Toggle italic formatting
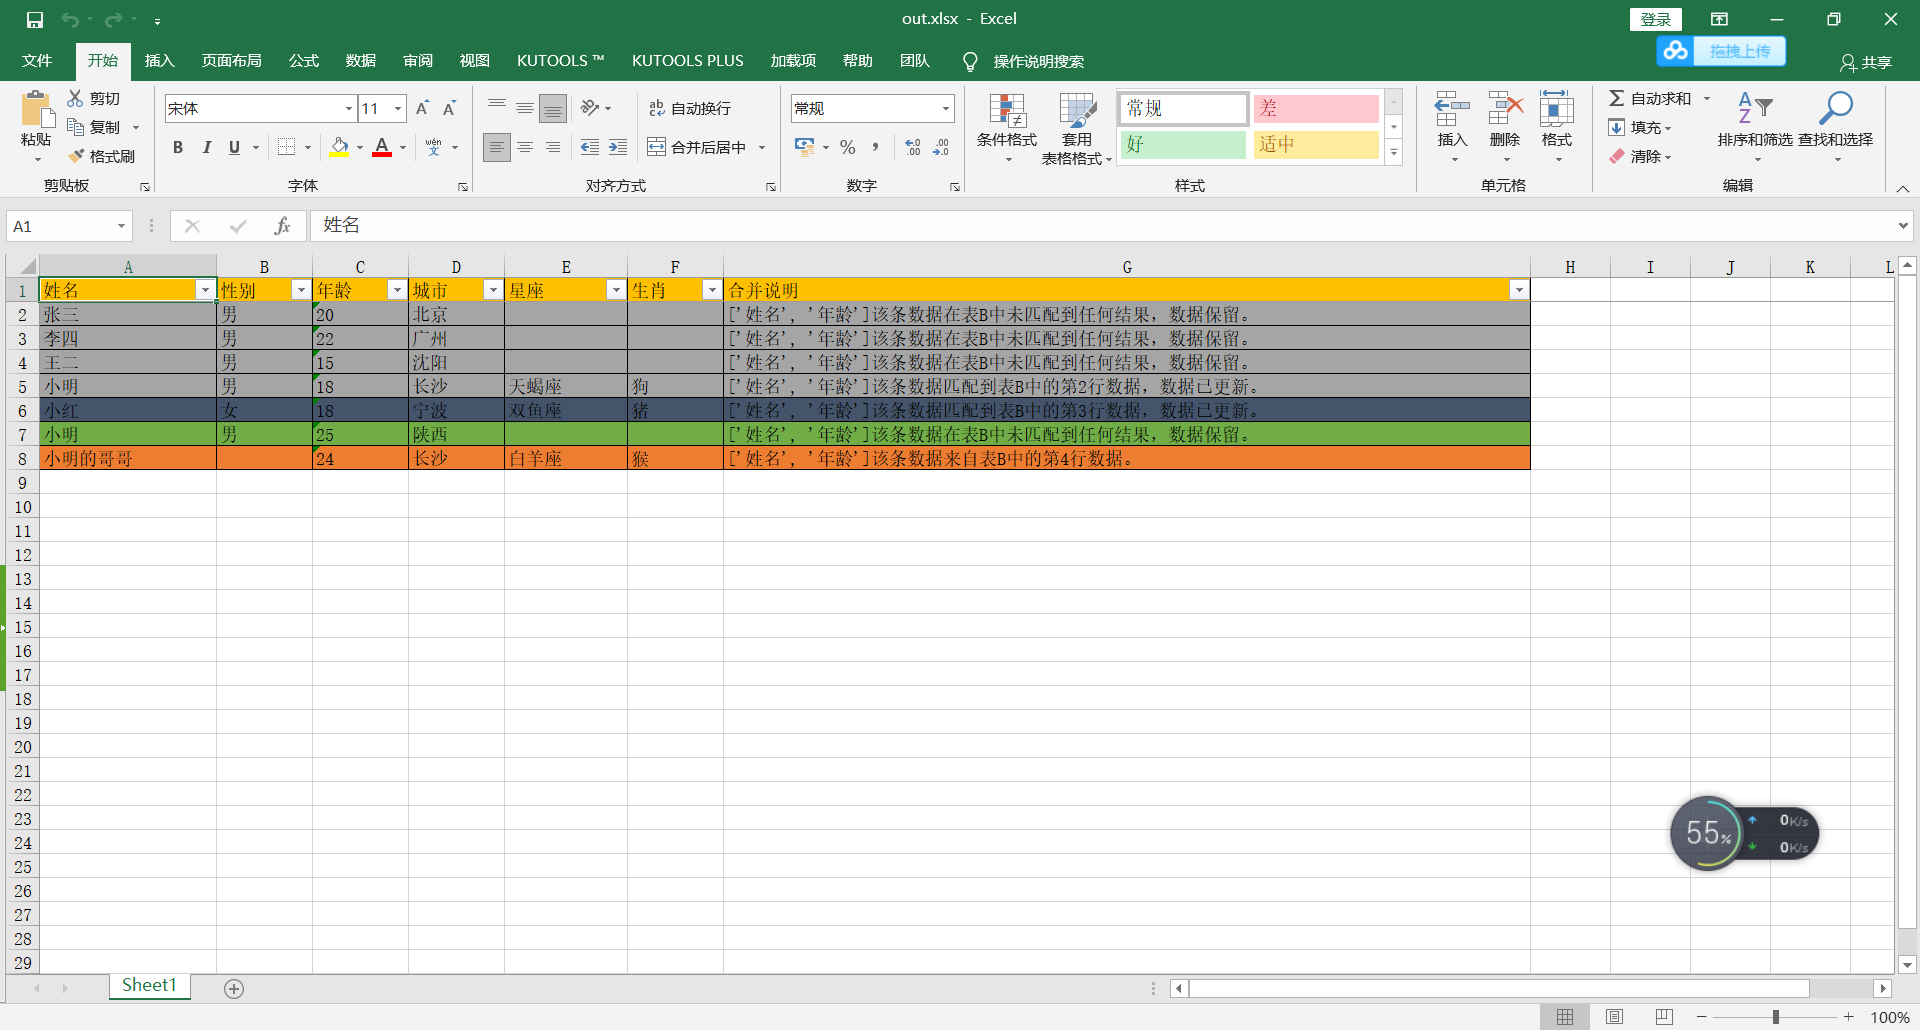Screen dimensions: 1920x1030 point(206,147)
